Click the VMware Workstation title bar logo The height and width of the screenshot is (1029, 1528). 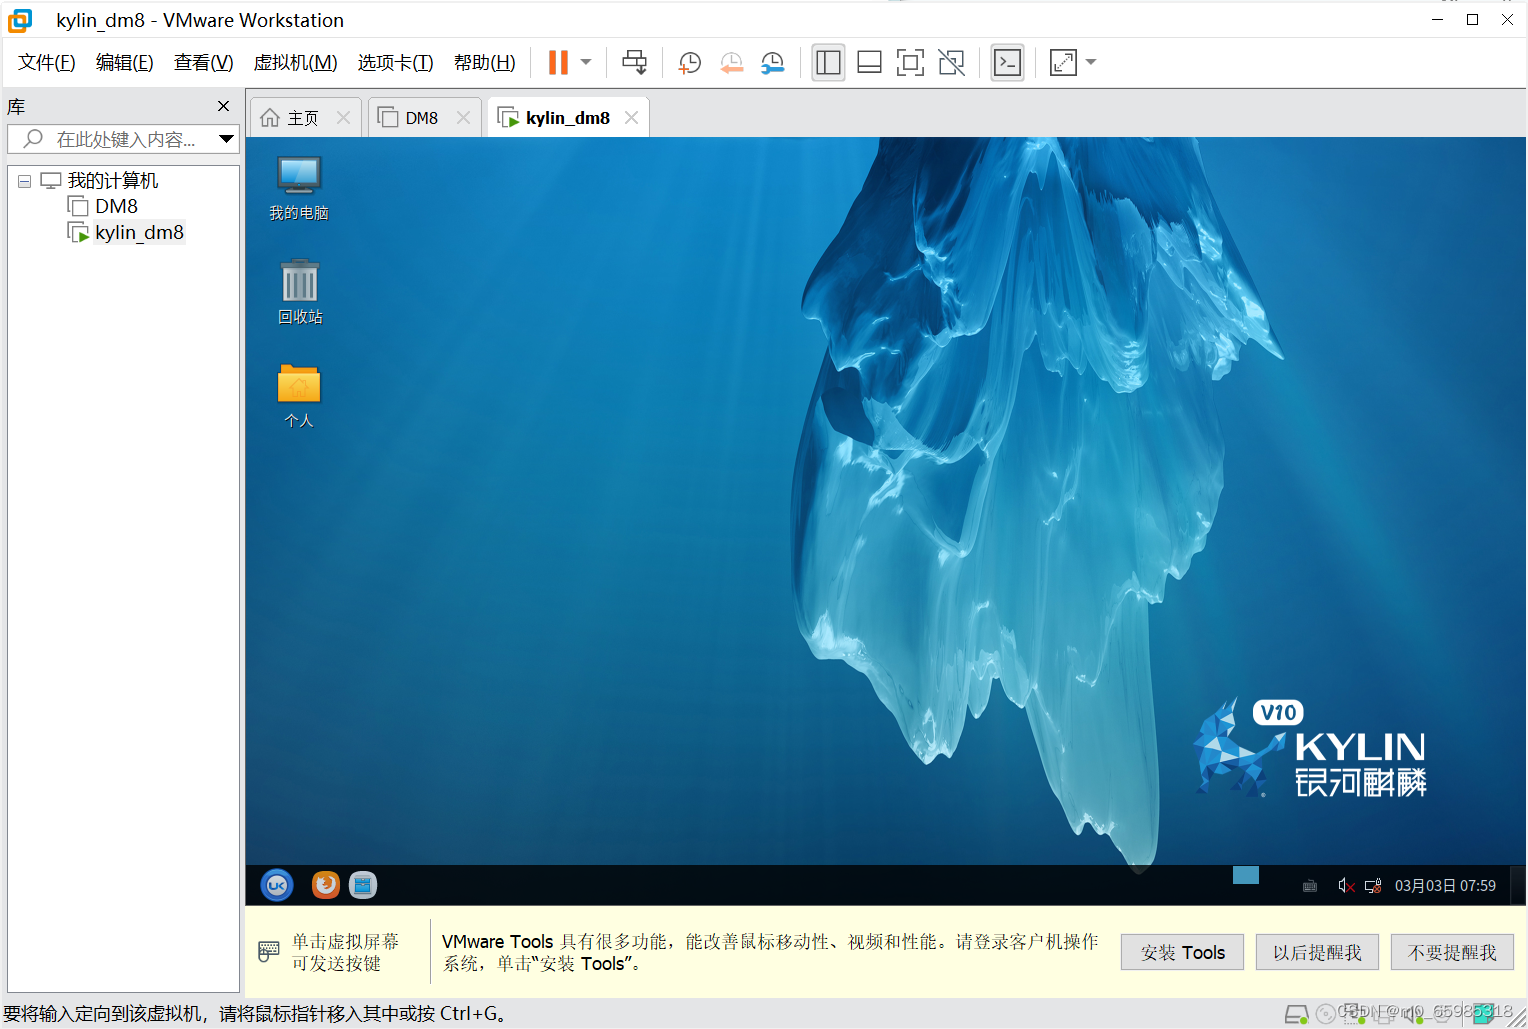(x=20, y=20)
